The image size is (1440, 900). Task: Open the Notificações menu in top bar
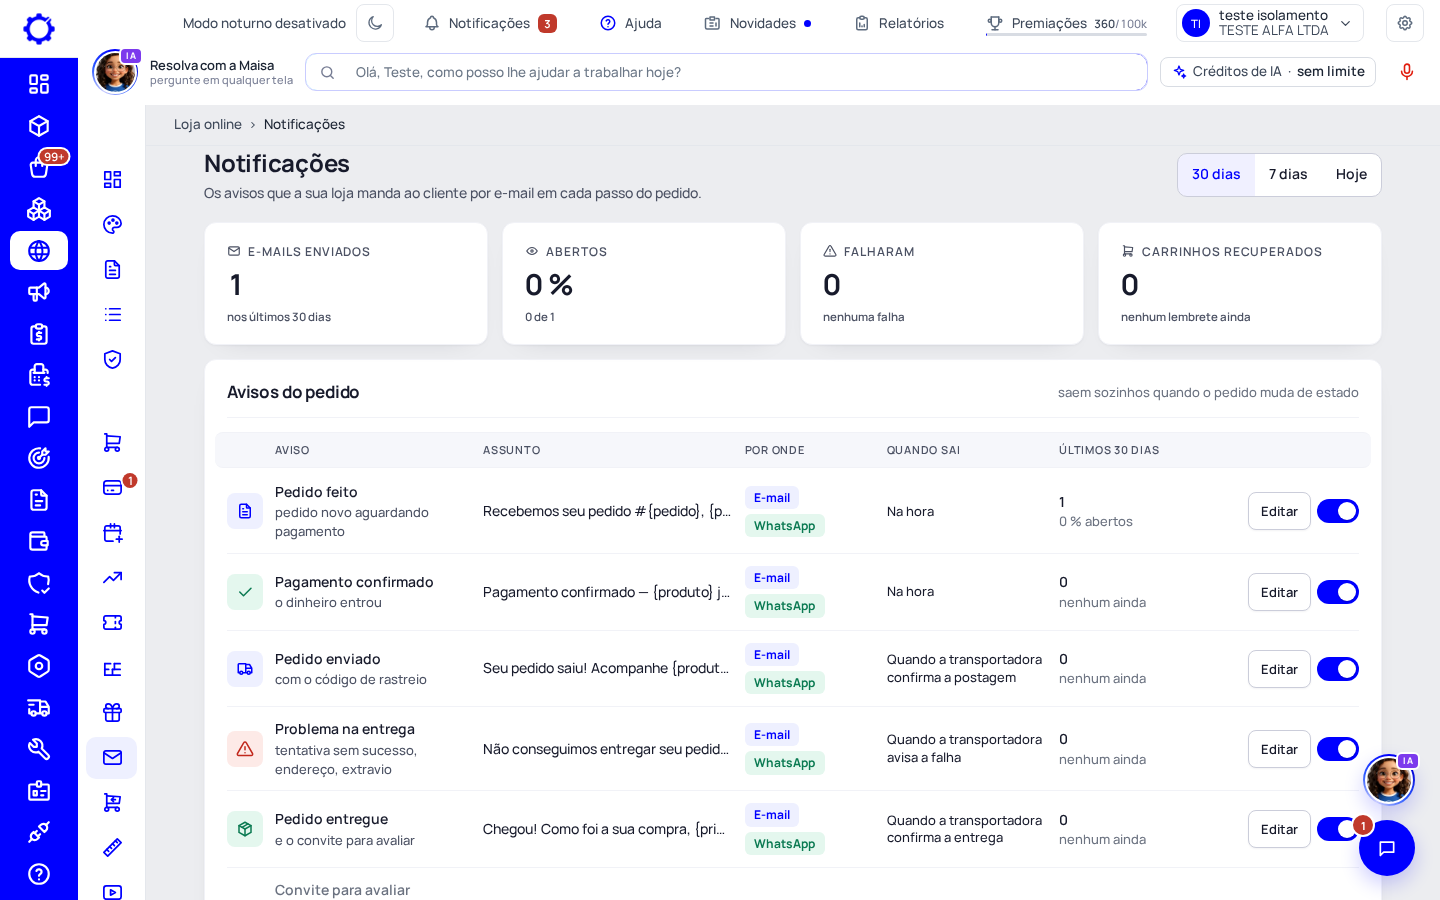tap(490, 23)
